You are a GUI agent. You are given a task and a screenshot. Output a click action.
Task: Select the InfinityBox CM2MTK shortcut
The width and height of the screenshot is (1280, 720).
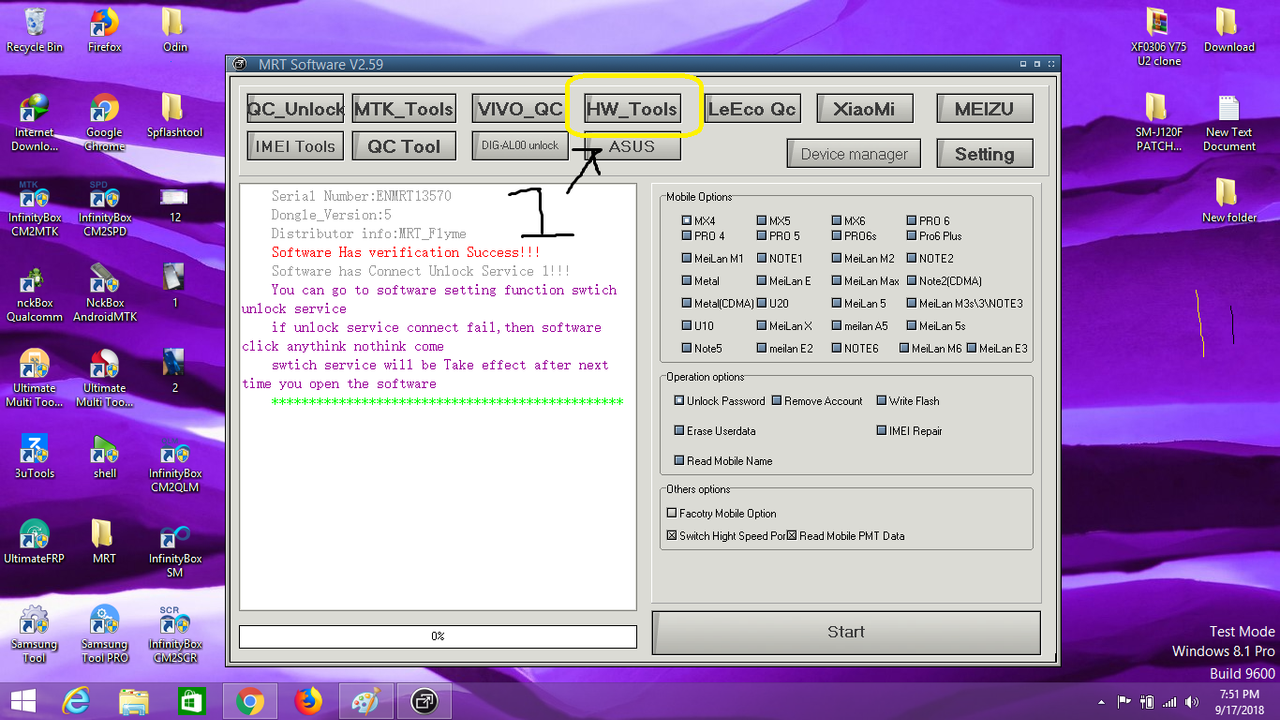(34, 208)
